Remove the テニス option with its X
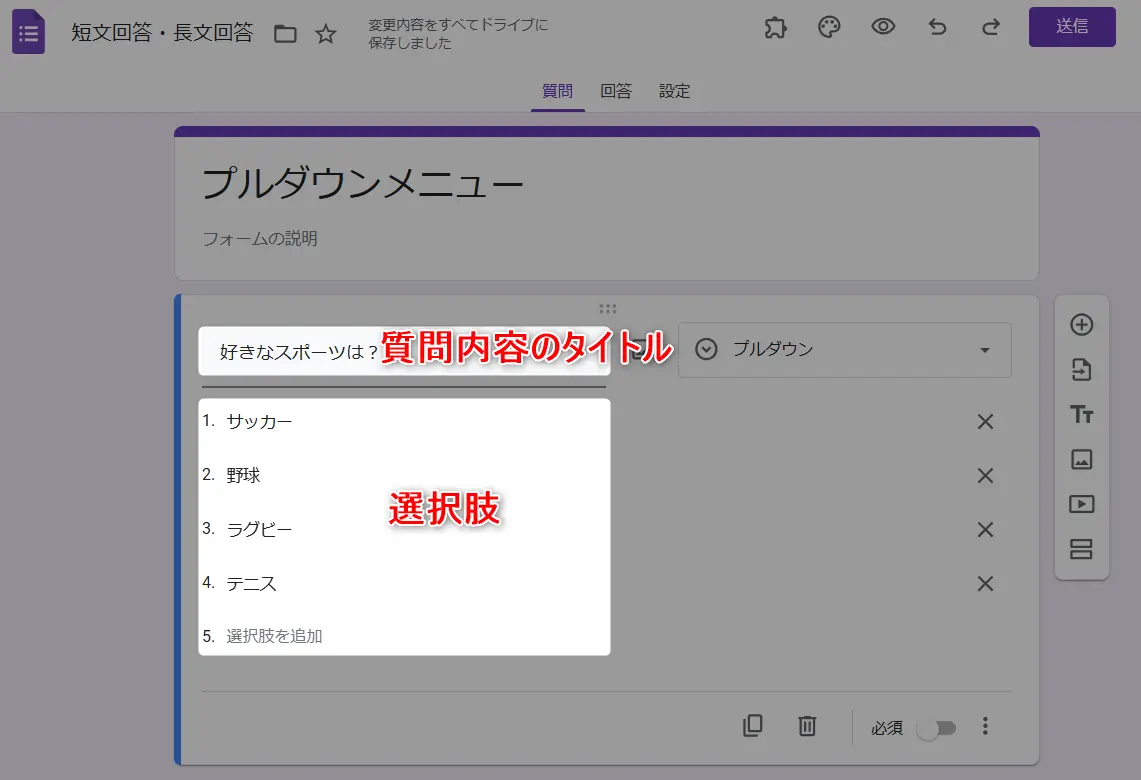This screenshot has width=1141, height=780. point(985,584)
